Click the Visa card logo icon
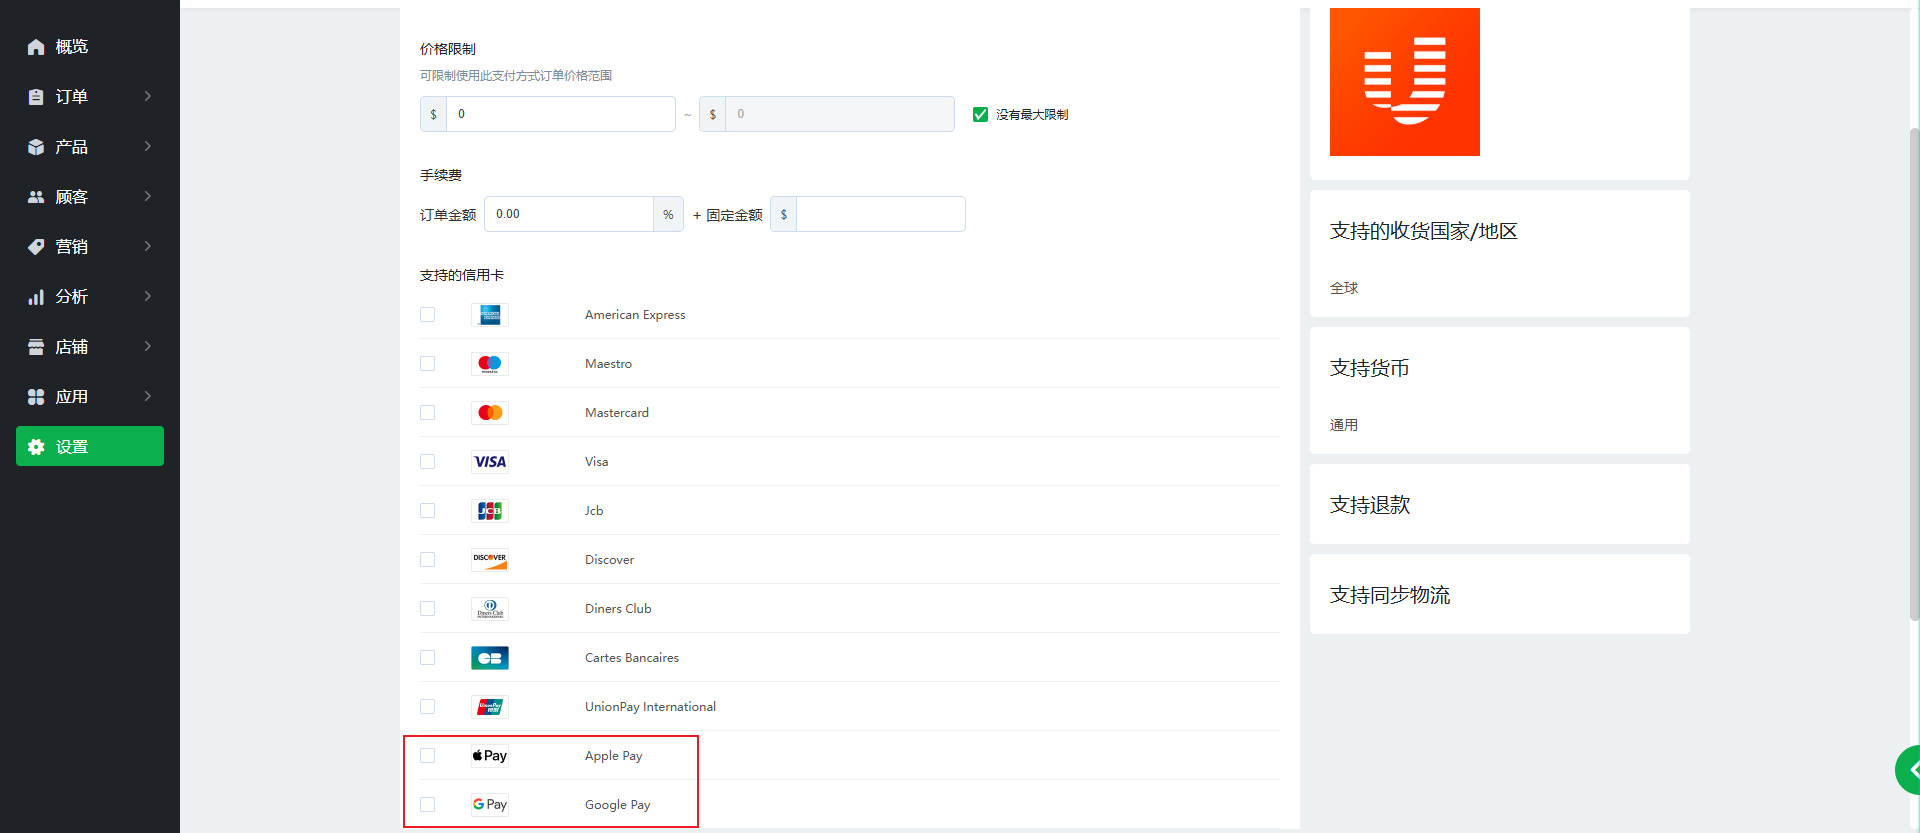This screenshot has height=833, width=1920. (x=490, y=462)
